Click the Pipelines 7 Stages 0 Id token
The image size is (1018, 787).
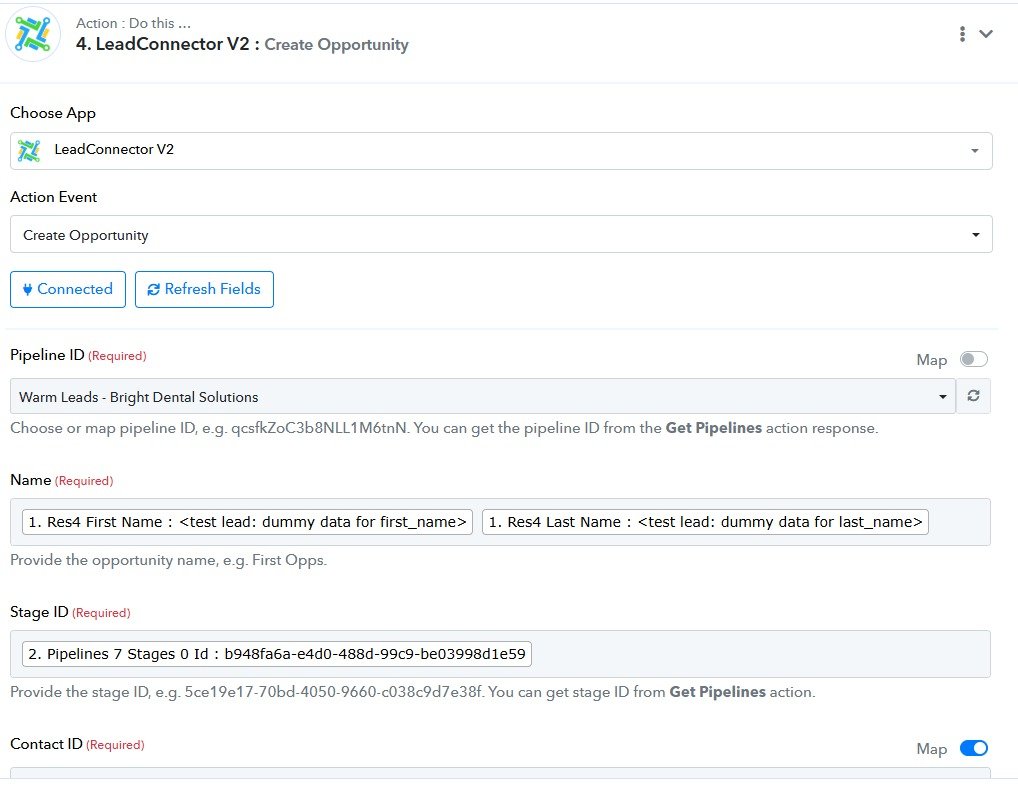tap(277, 654)
